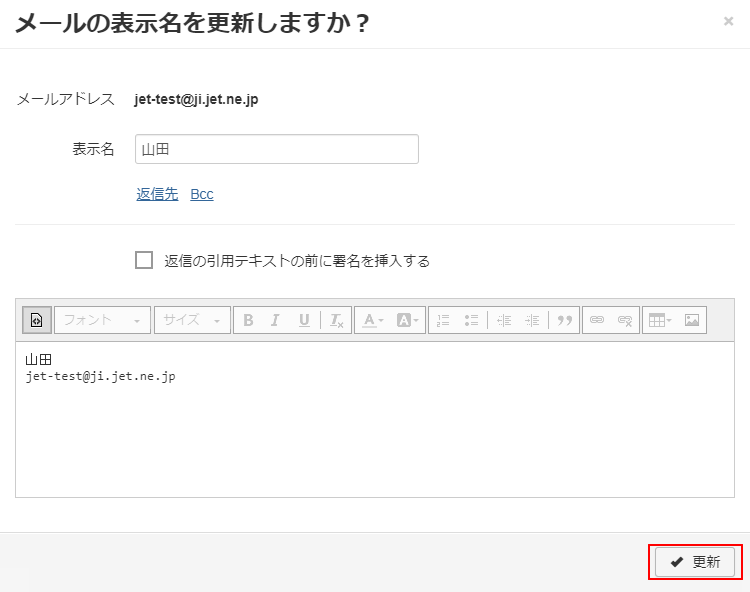Open the insert table dropdown

[x=660, y=320]
